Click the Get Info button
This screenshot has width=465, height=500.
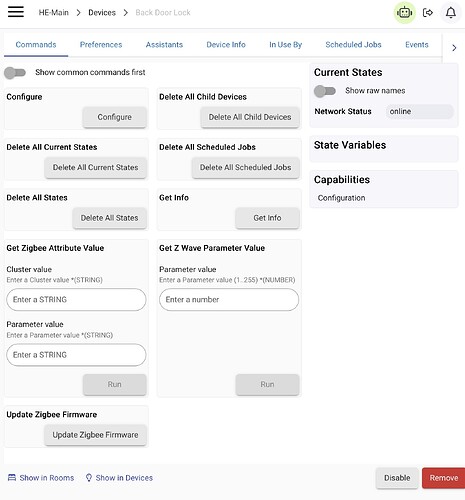pyautogui.click(x=267, y=218)
